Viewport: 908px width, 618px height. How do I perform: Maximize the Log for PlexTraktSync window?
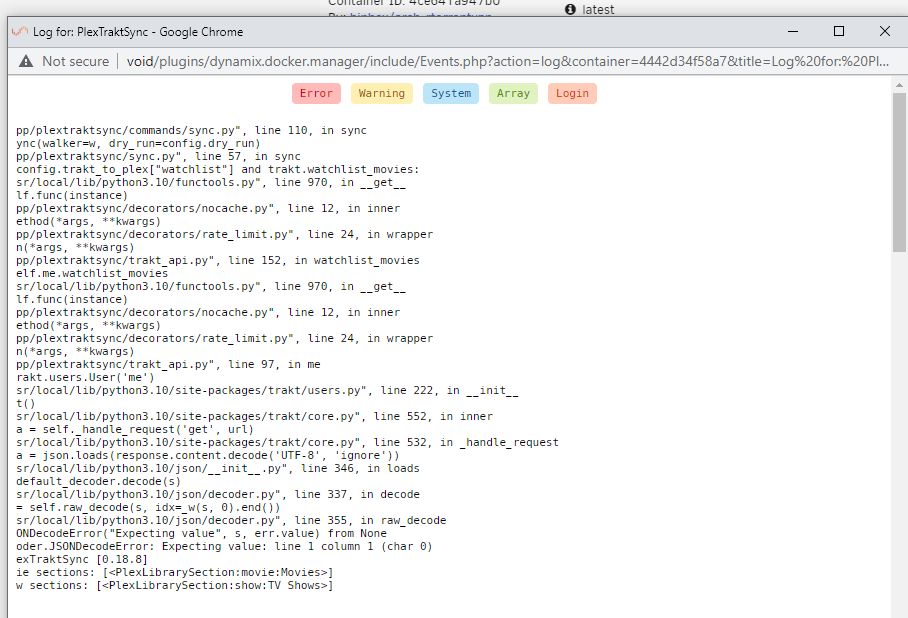(839, 31)
